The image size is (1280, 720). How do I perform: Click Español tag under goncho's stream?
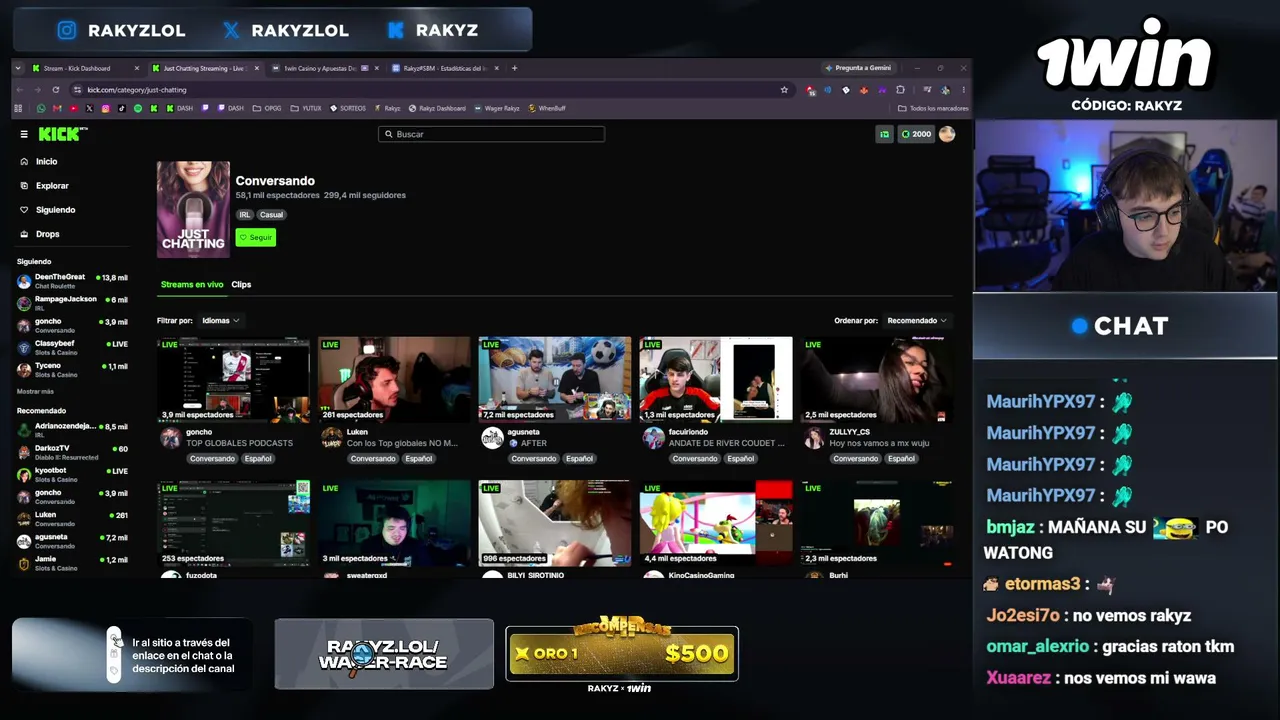tap(258, 459)
